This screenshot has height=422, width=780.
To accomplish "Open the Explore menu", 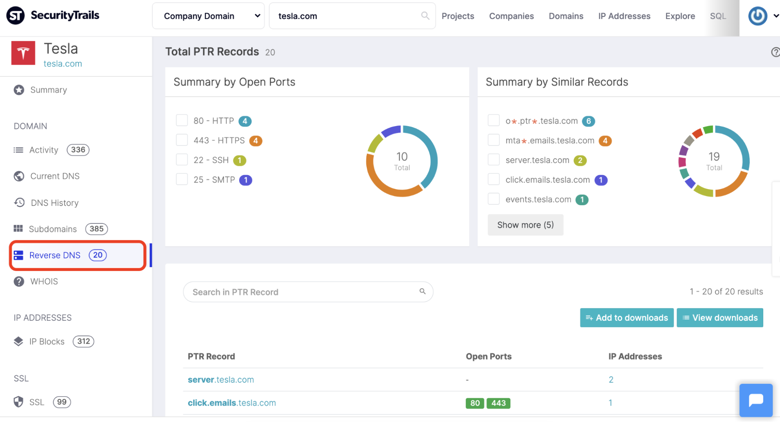I will point(680,16).
